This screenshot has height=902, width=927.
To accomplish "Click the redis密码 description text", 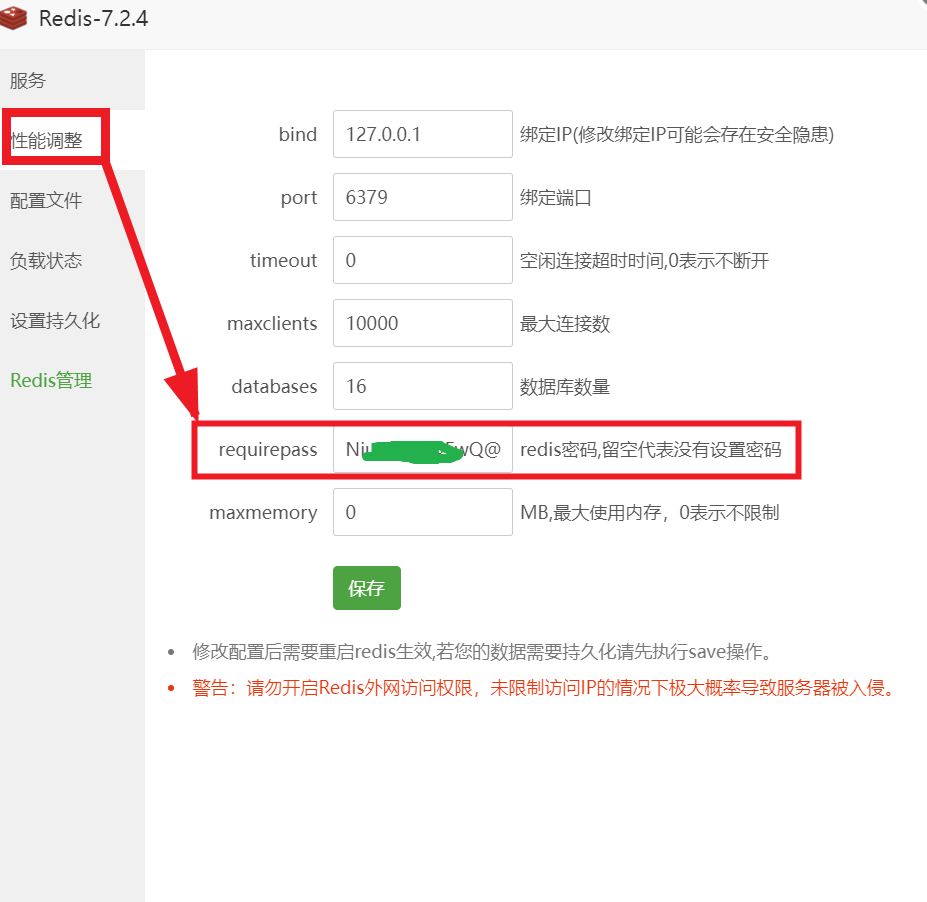I will [x=650, y=450].
